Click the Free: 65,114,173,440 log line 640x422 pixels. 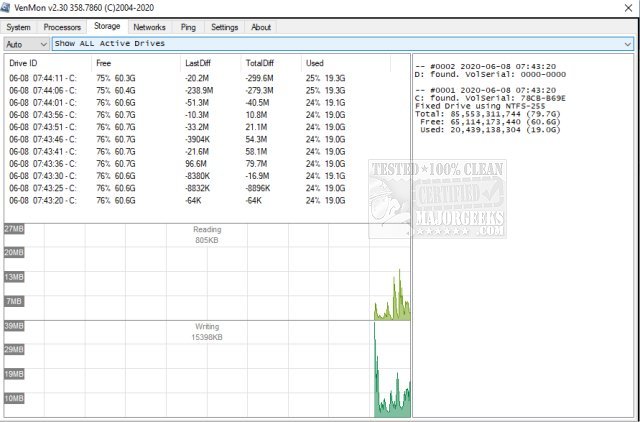[x=490, y=122]
